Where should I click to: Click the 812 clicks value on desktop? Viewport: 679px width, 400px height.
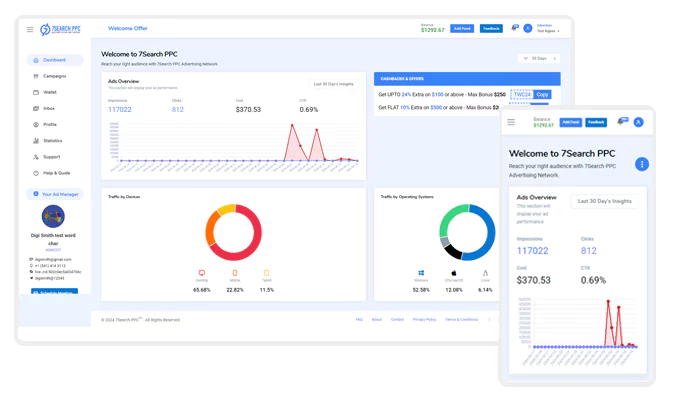tap(178, 110)
